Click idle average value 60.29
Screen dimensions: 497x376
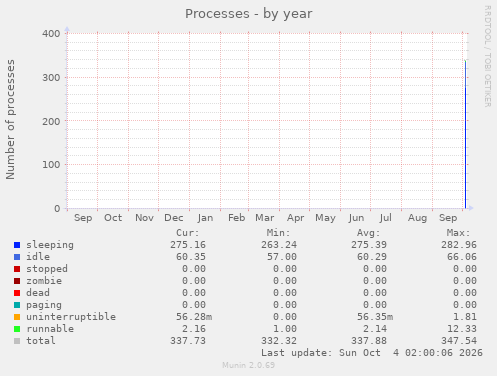(x=372, y=257)
